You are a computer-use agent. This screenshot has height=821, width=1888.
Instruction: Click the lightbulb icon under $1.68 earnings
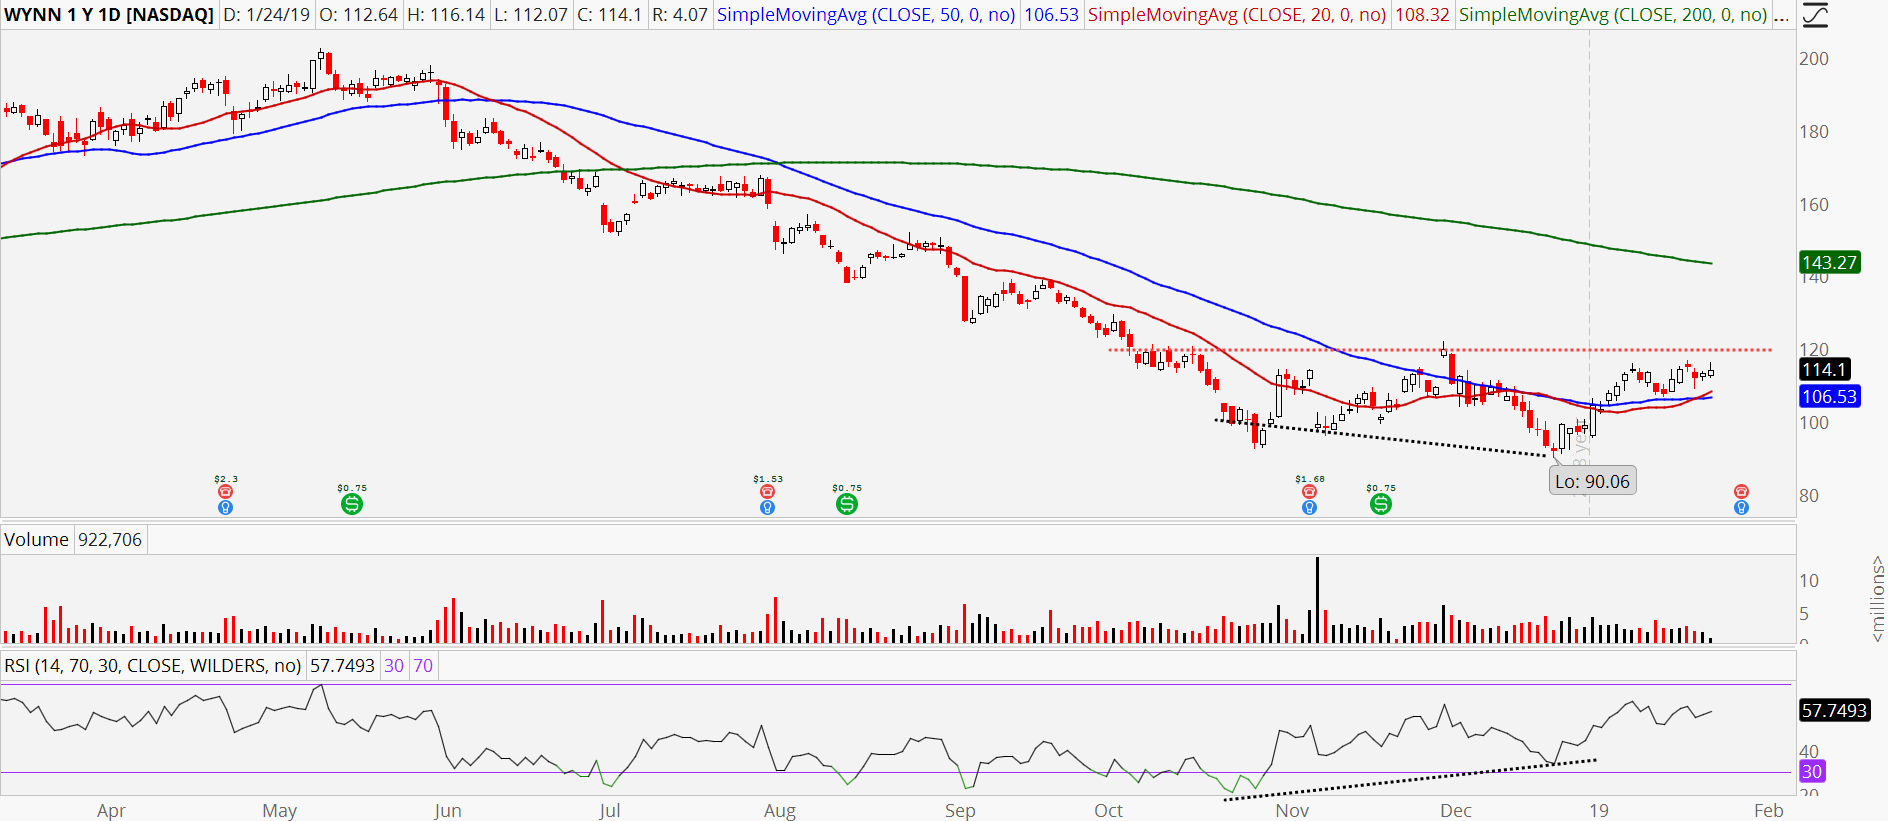(x=1309, y=507)
